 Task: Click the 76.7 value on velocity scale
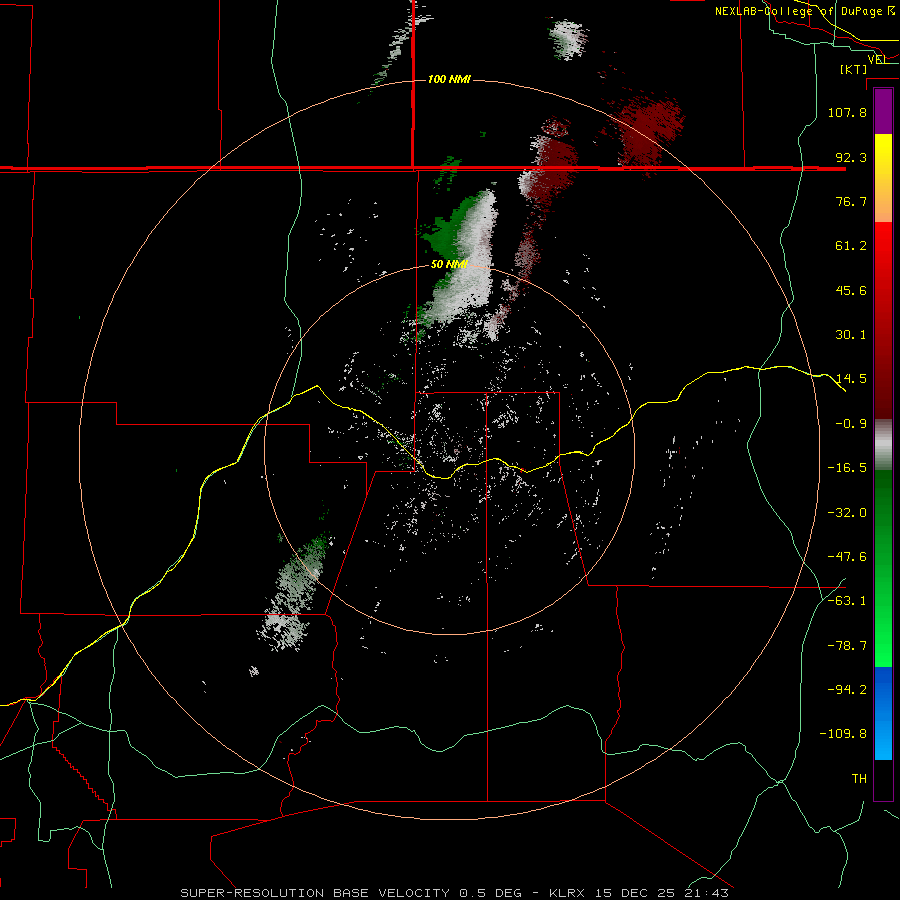[851, 201]
